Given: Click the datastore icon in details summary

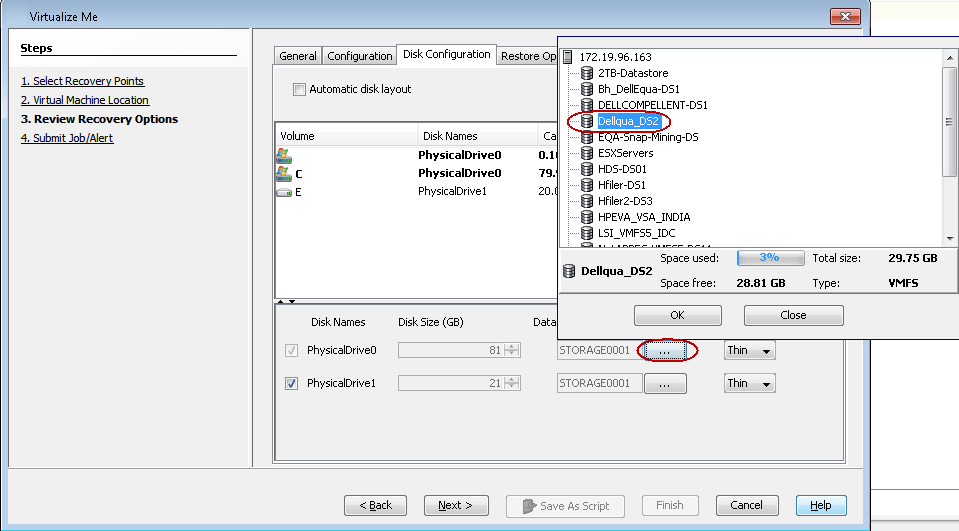Looking at the screenshot, I should 569,271.
